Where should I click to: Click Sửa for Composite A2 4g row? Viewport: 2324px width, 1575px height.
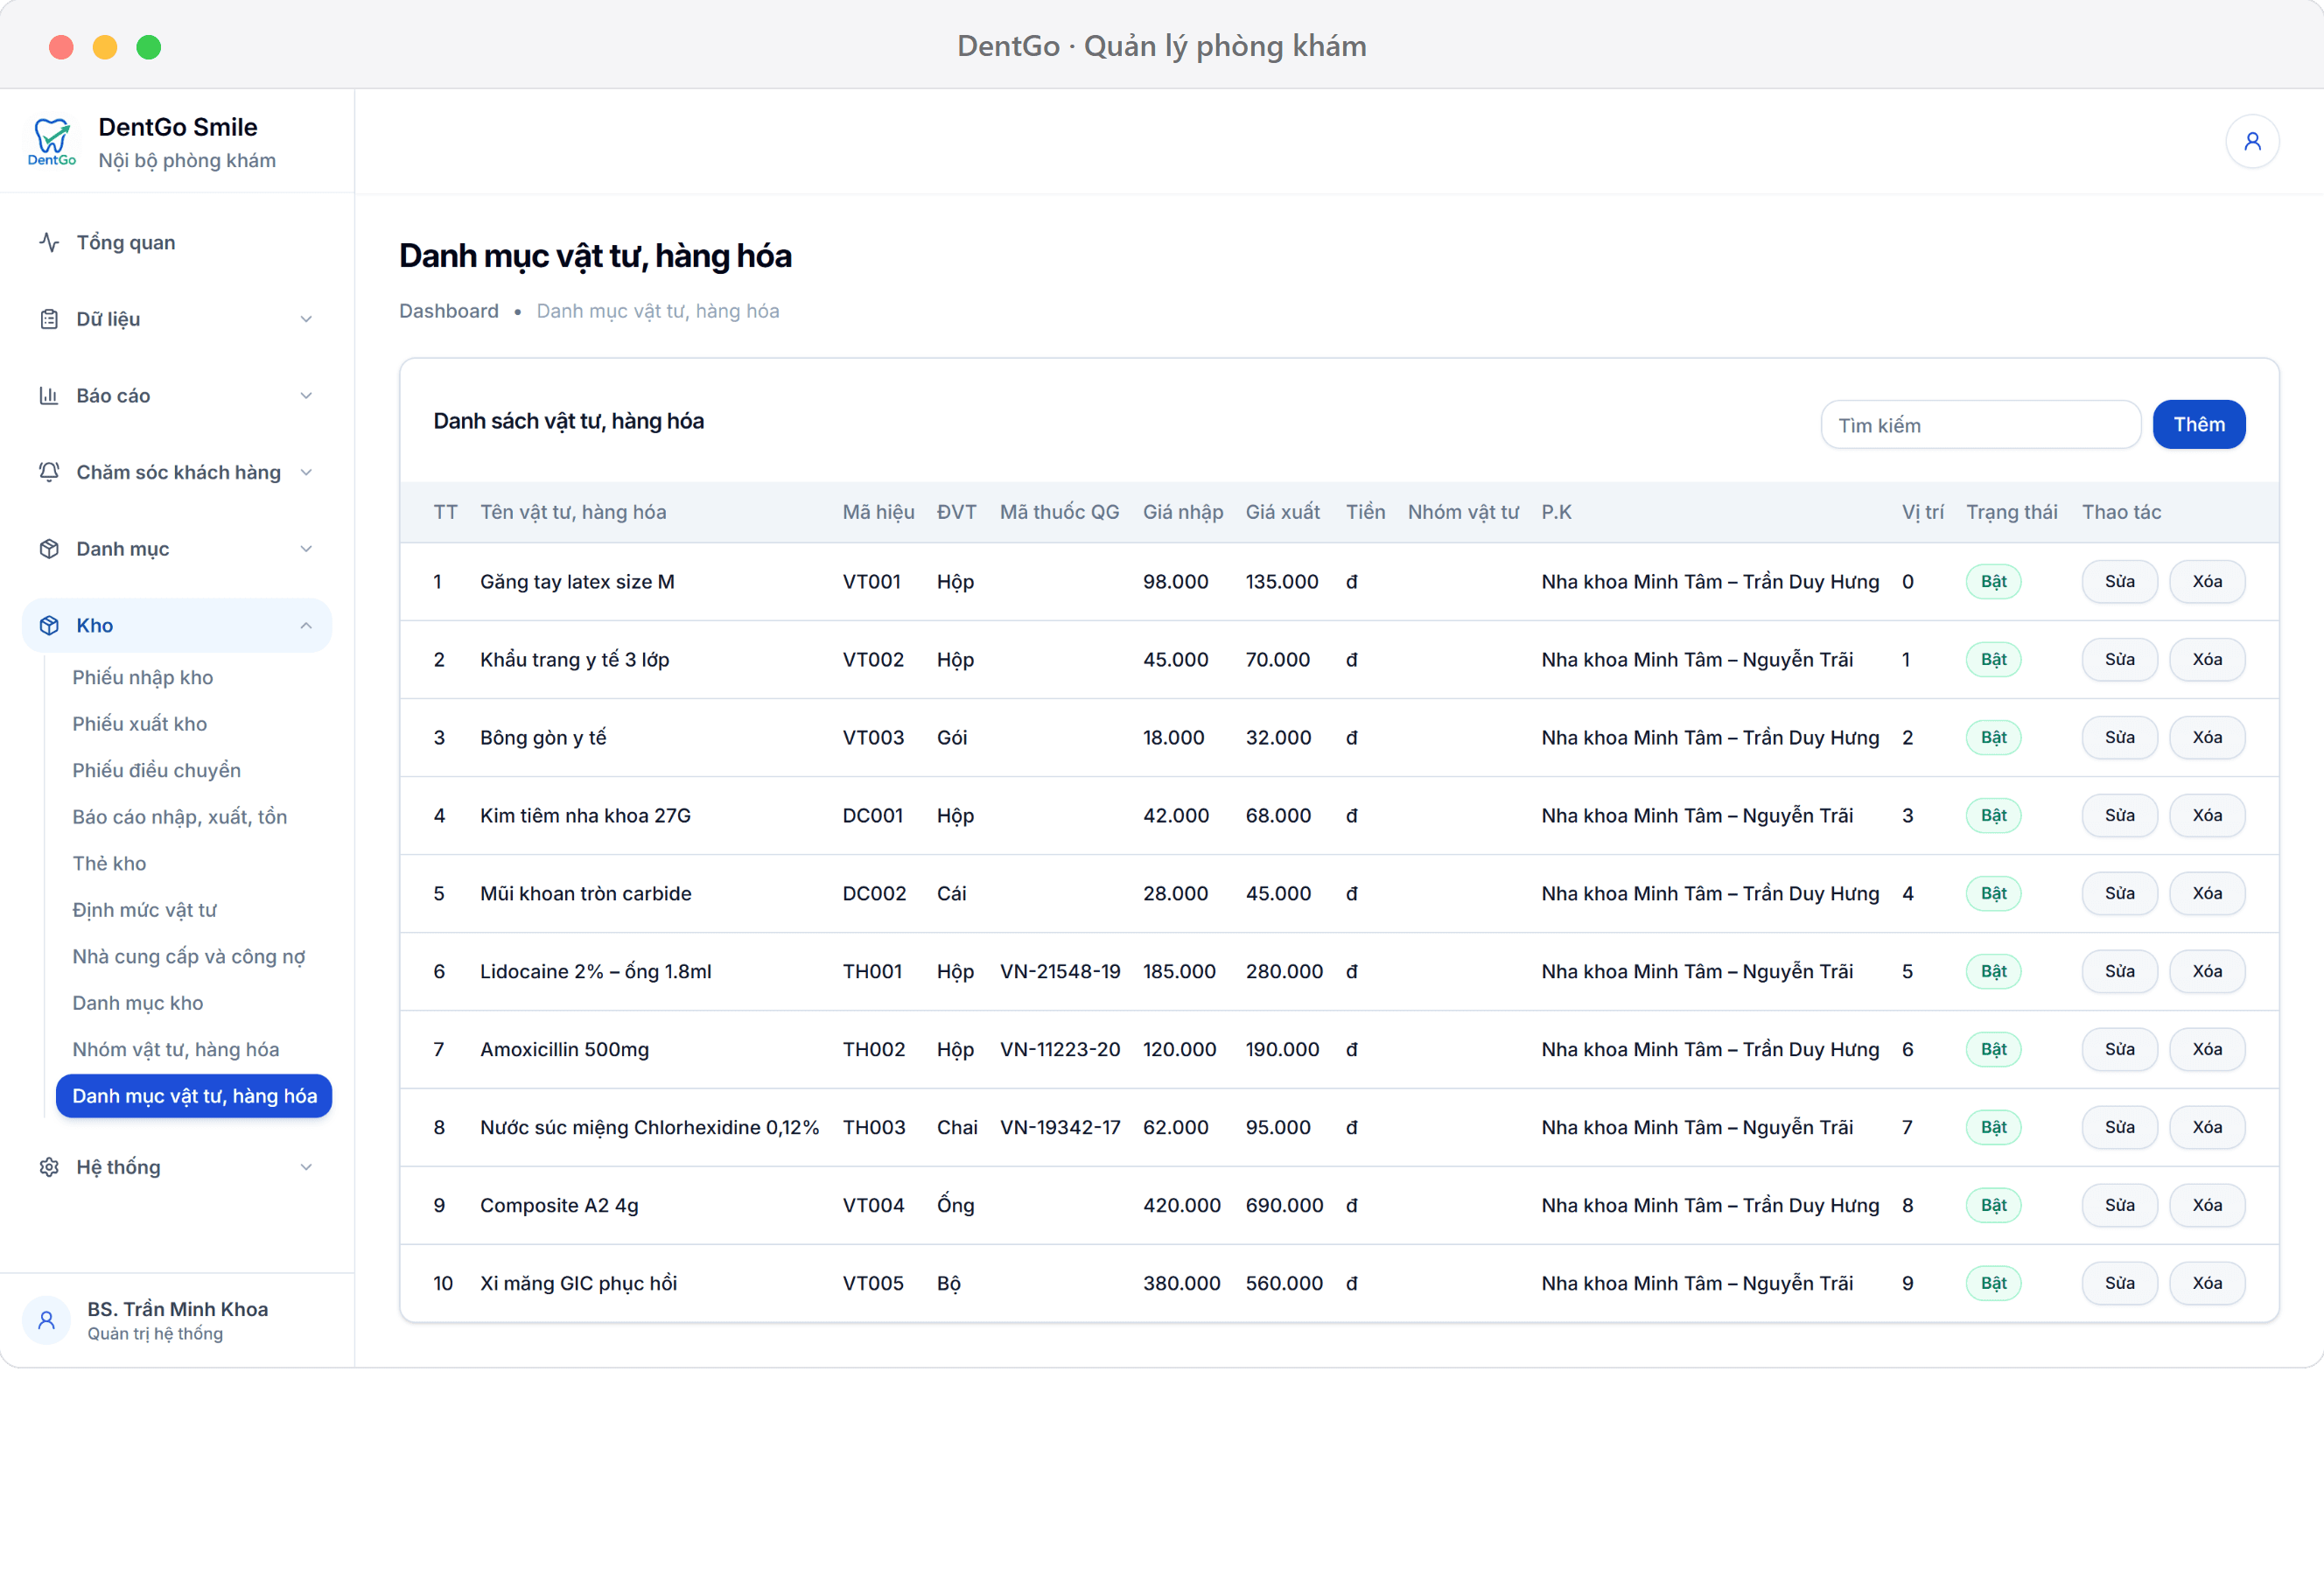tap(2119, 1206)
